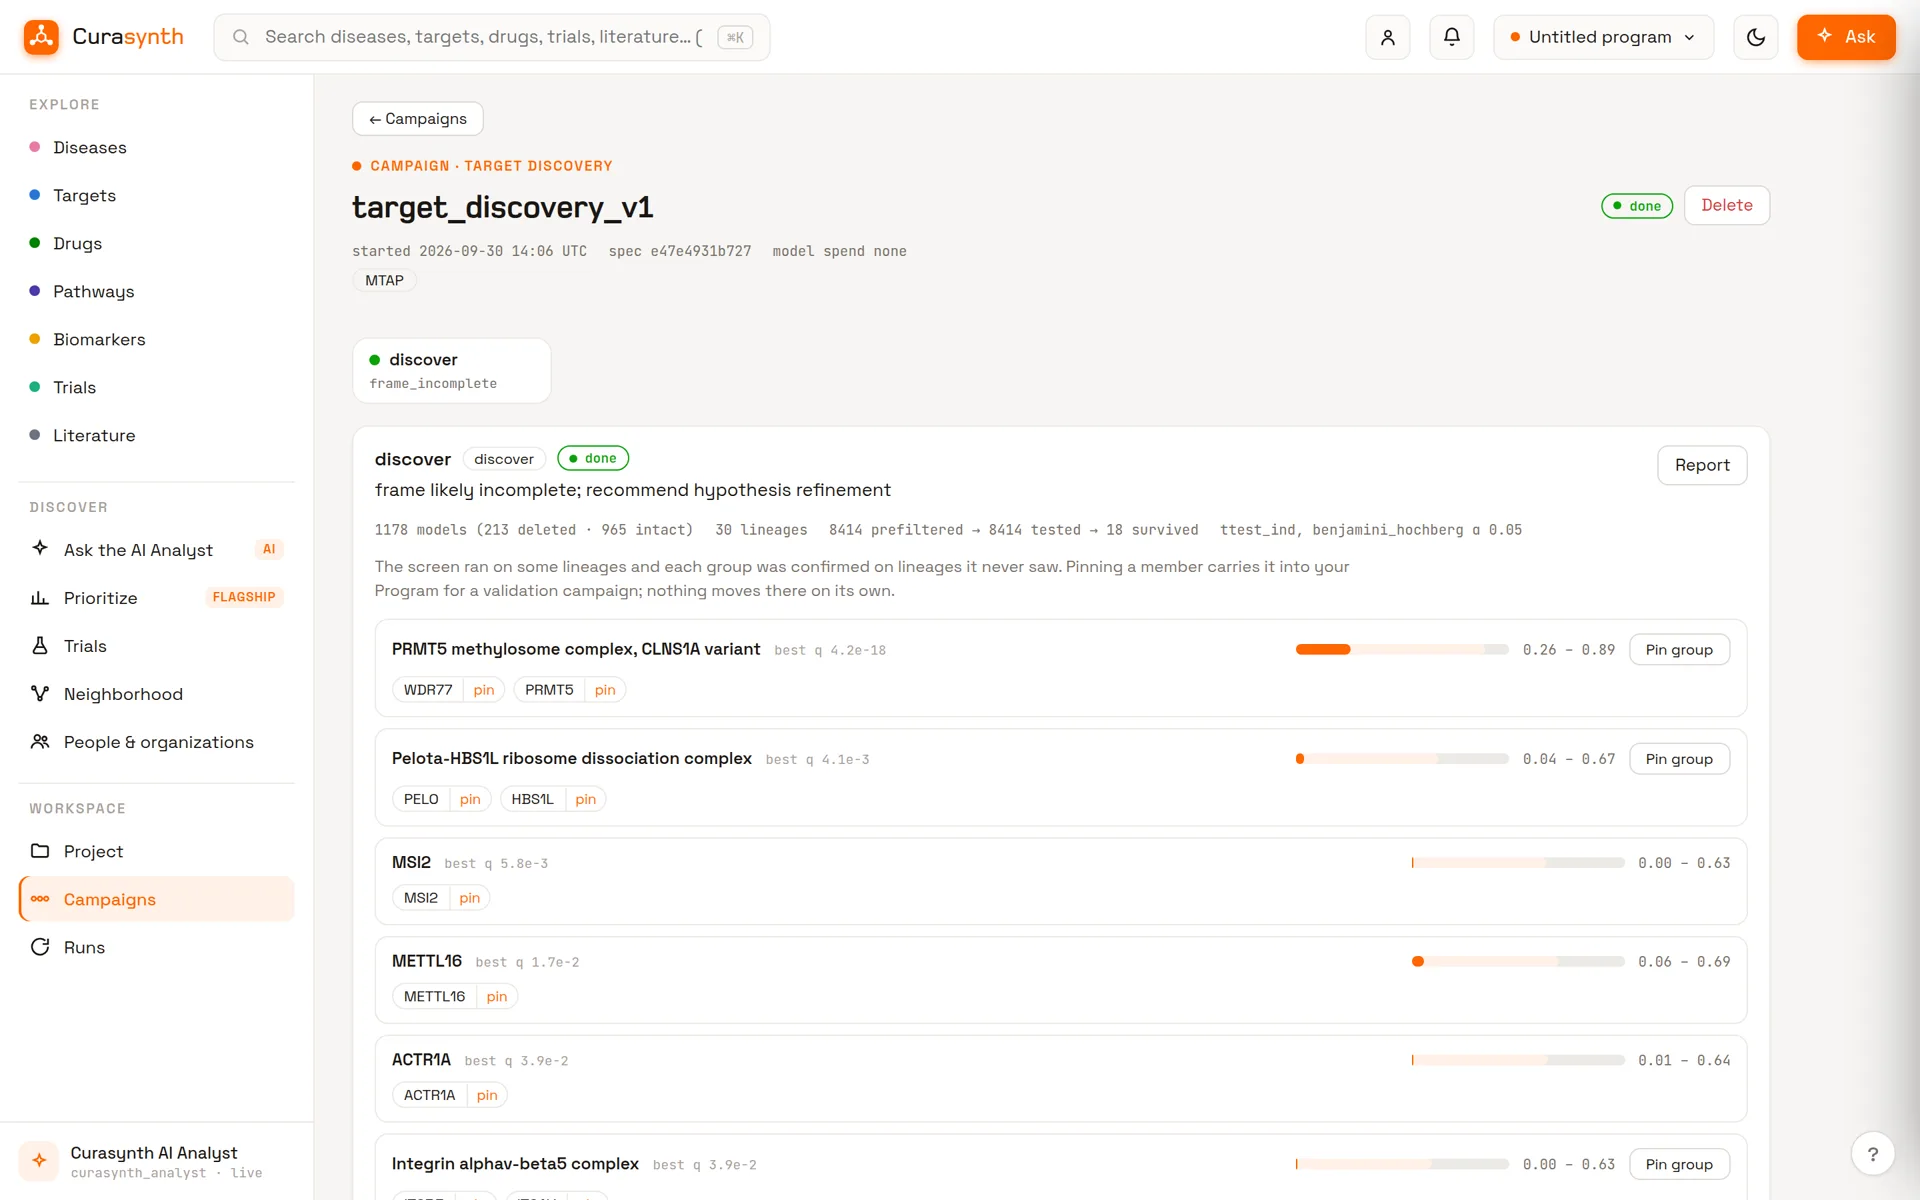This screenshot has height=1200, width=1920.
Task: Click the Runs refresh icon
Action: point(40,947)
